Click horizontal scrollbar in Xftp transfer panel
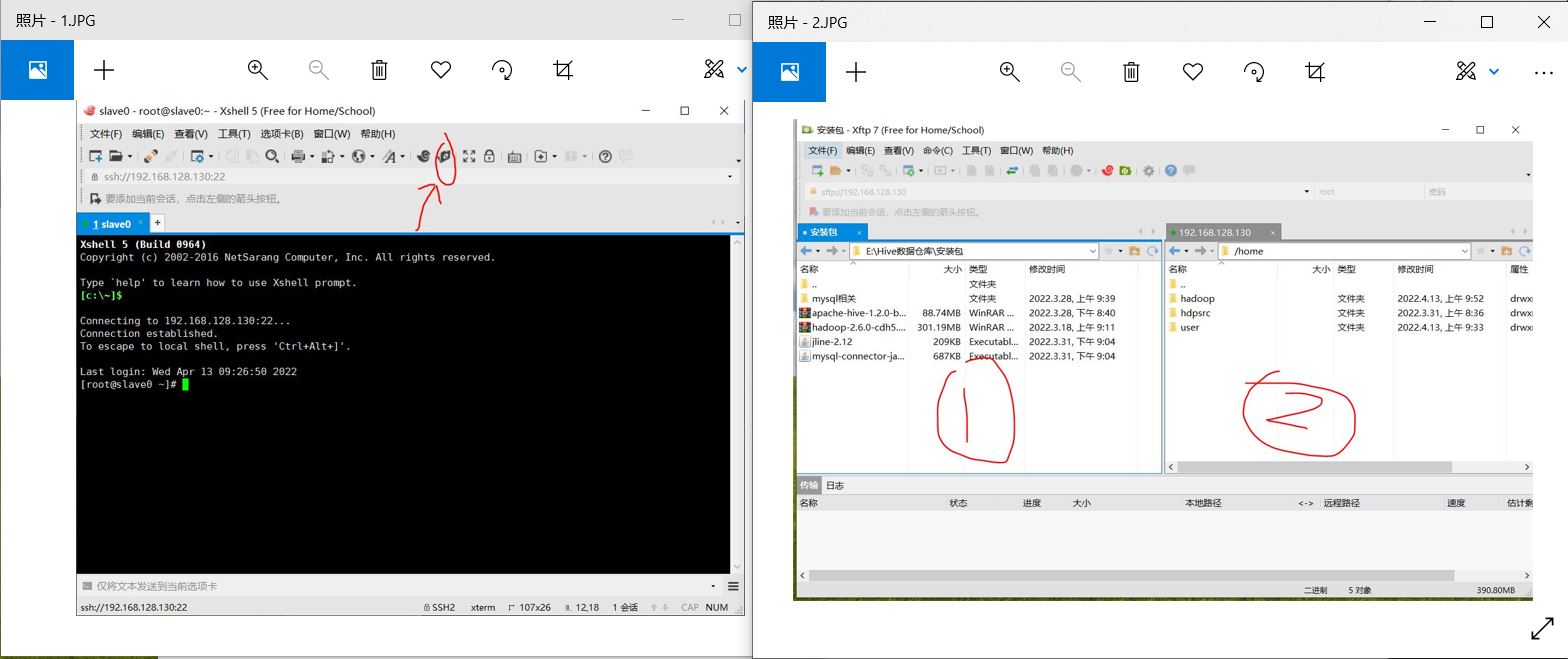 click(x=1131, y=576)
